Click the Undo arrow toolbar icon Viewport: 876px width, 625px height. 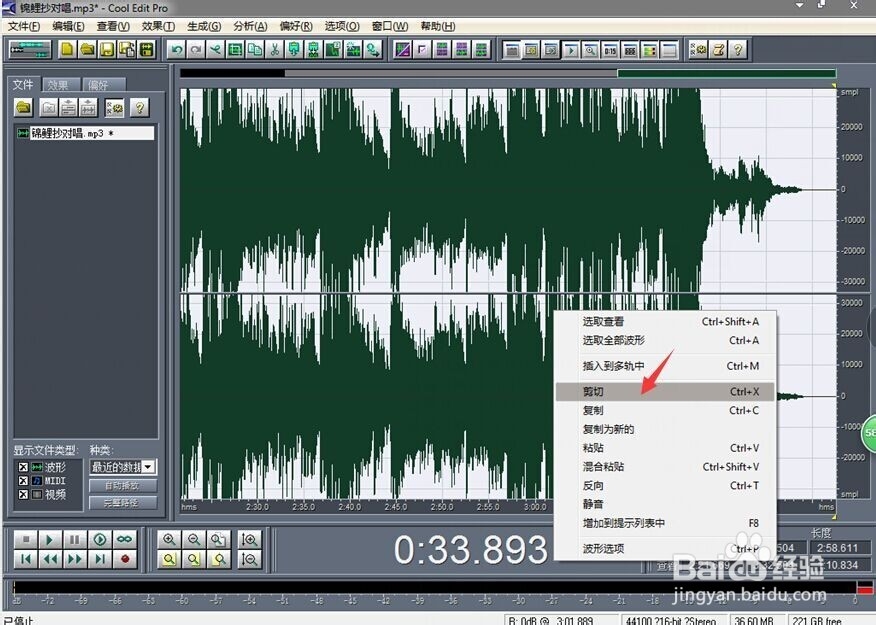pyautogui.click(x=177, y=50)
